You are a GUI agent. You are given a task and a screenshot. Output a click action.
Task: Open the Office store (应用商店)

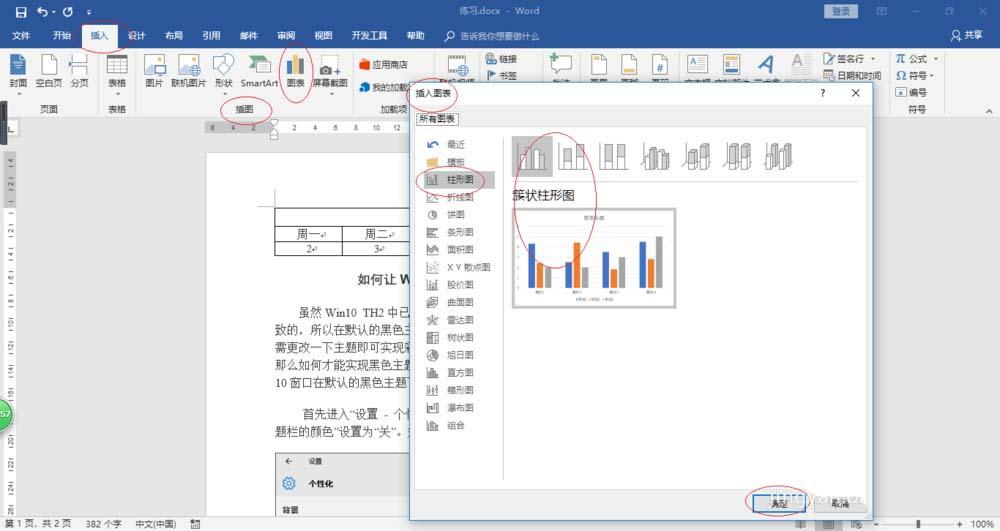pyautogui.click(x=383, y=64)
